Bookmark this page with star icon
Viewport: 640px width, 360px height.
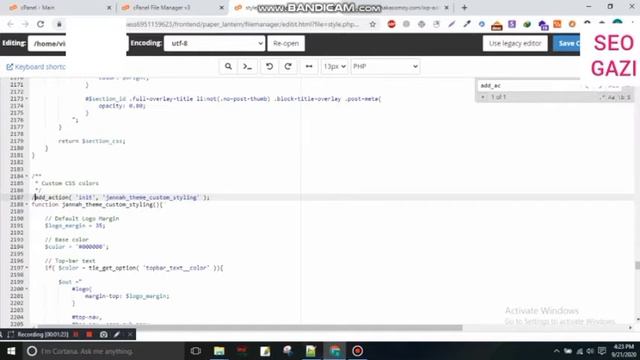coord(373,24)
